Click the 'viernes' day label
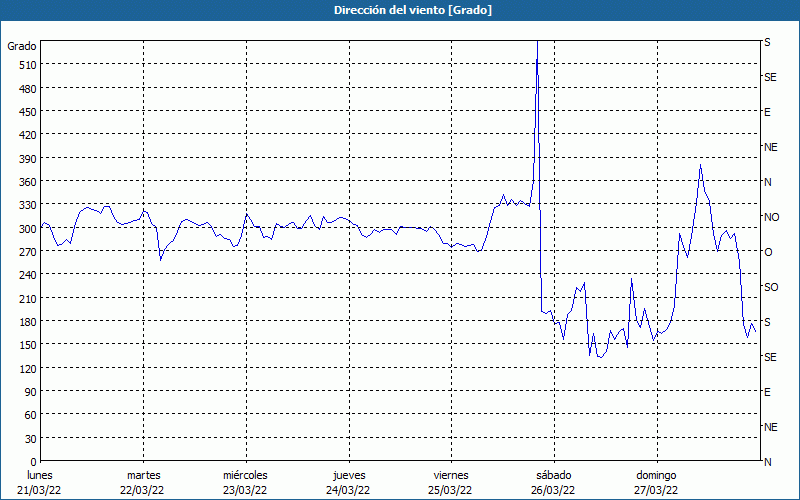This screenshot has width=800, height=500. 451,476
